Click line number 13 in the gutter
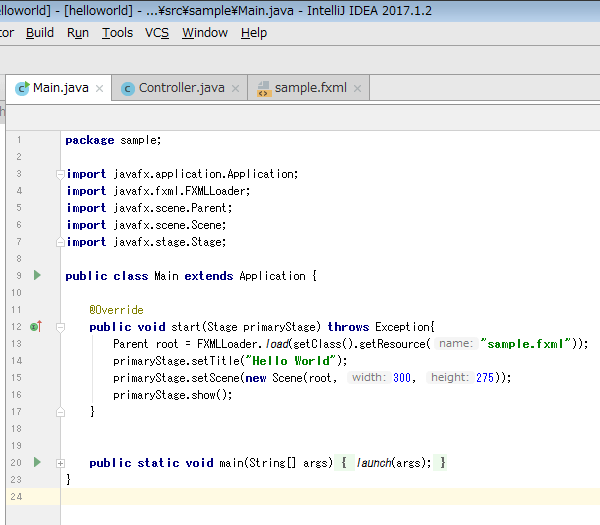The width and height of the screenshot is (600, 525). 16,344
